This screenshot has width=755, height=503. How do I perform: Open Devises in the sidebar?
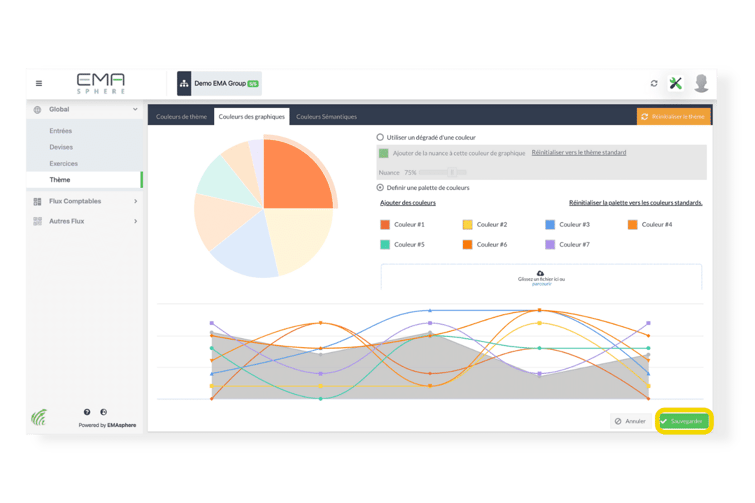61,147
